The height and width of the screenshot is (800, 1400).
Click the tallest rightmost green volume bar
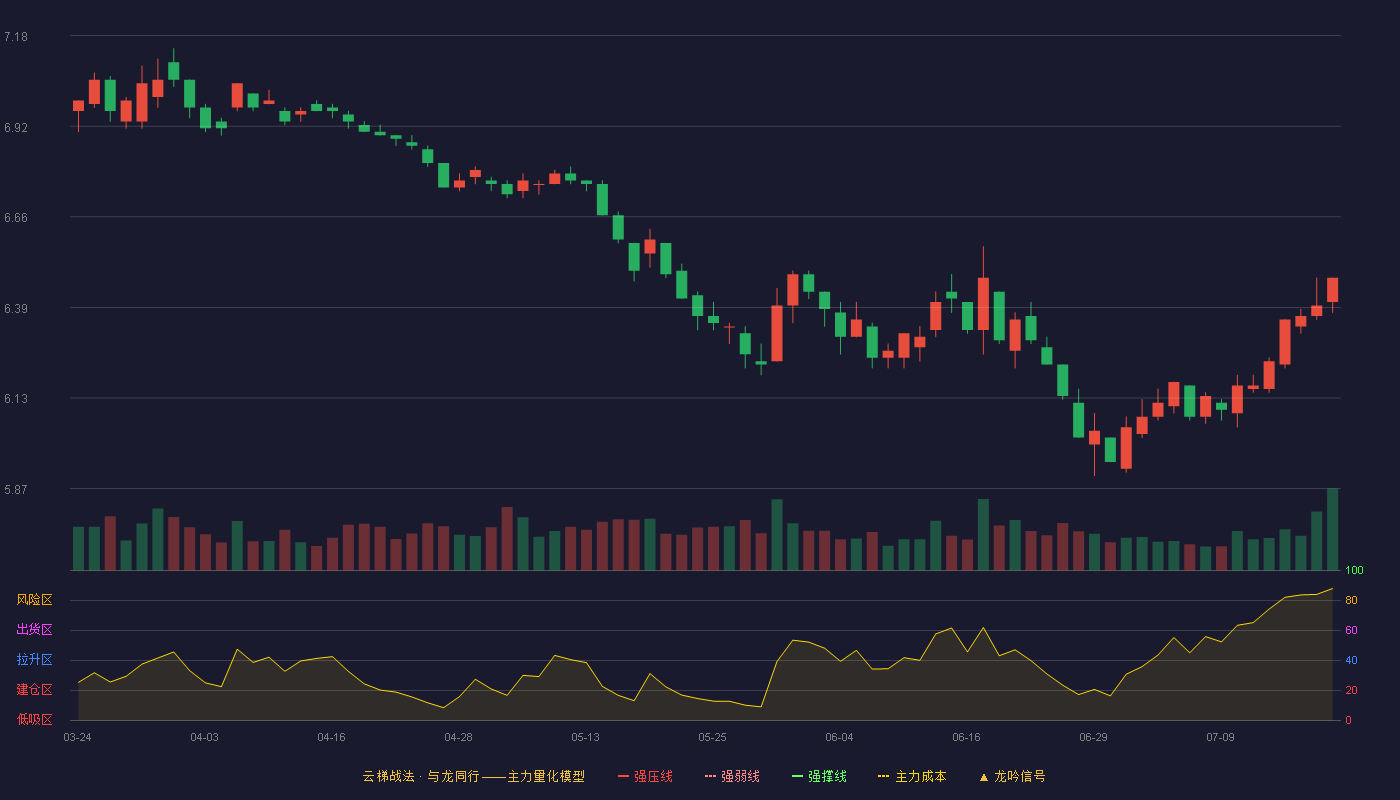(x=1332, y=529)
